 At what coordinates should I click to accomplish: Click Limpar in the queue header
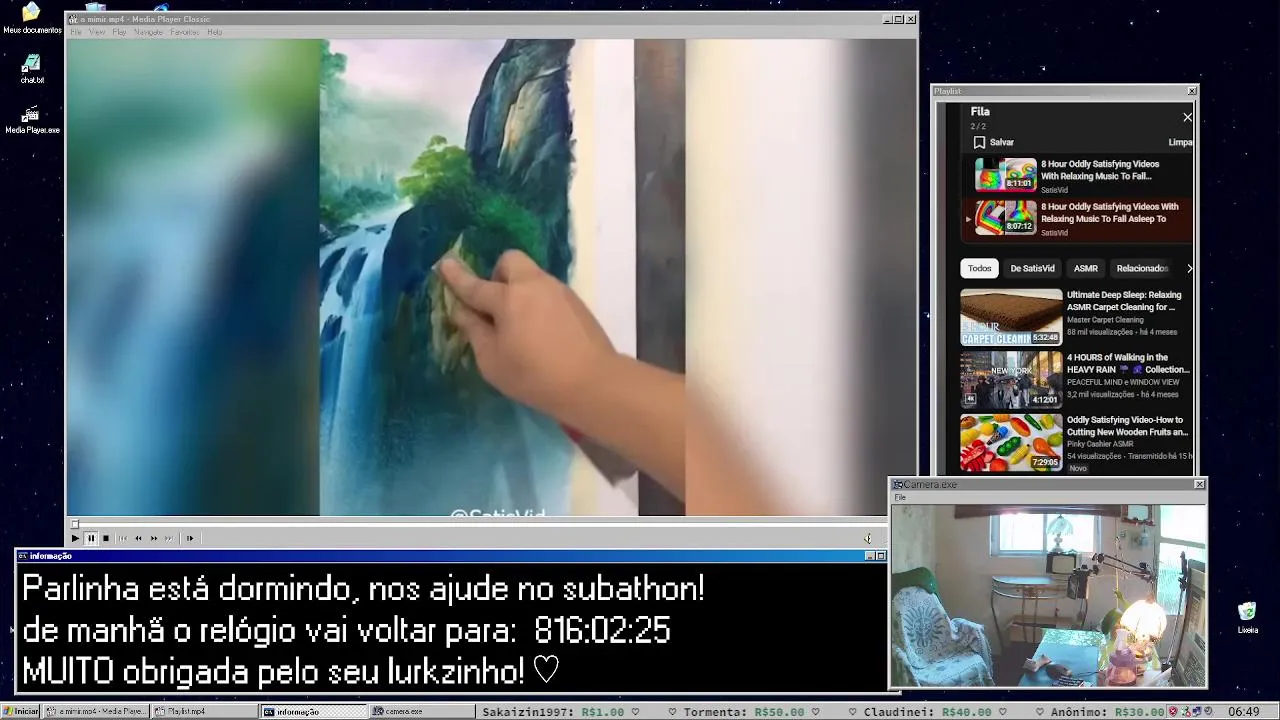[1181, 142]
